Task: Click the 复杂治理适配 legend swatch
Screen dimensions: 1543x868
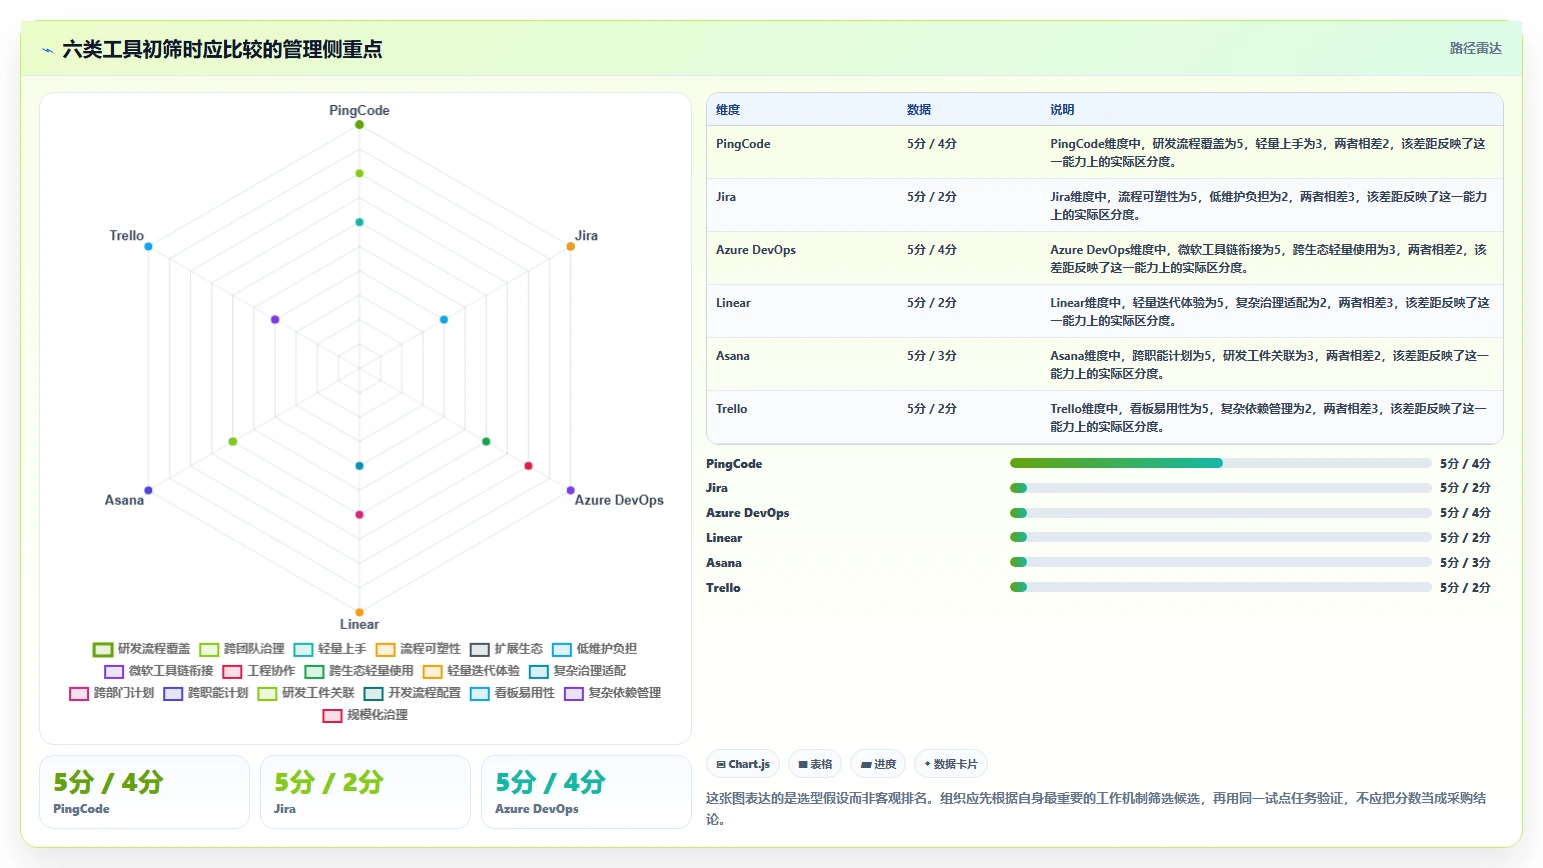Action: [539, 671]
